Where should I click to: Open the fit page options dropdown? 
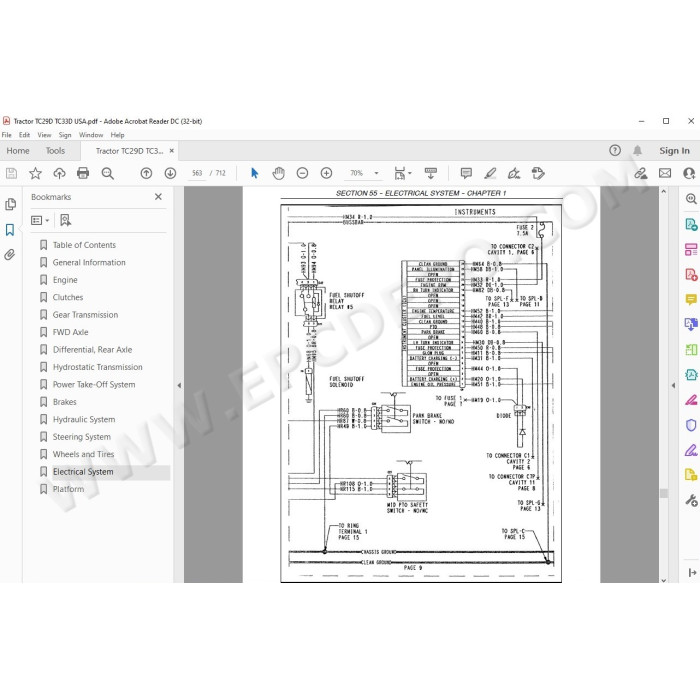[403, 173]
